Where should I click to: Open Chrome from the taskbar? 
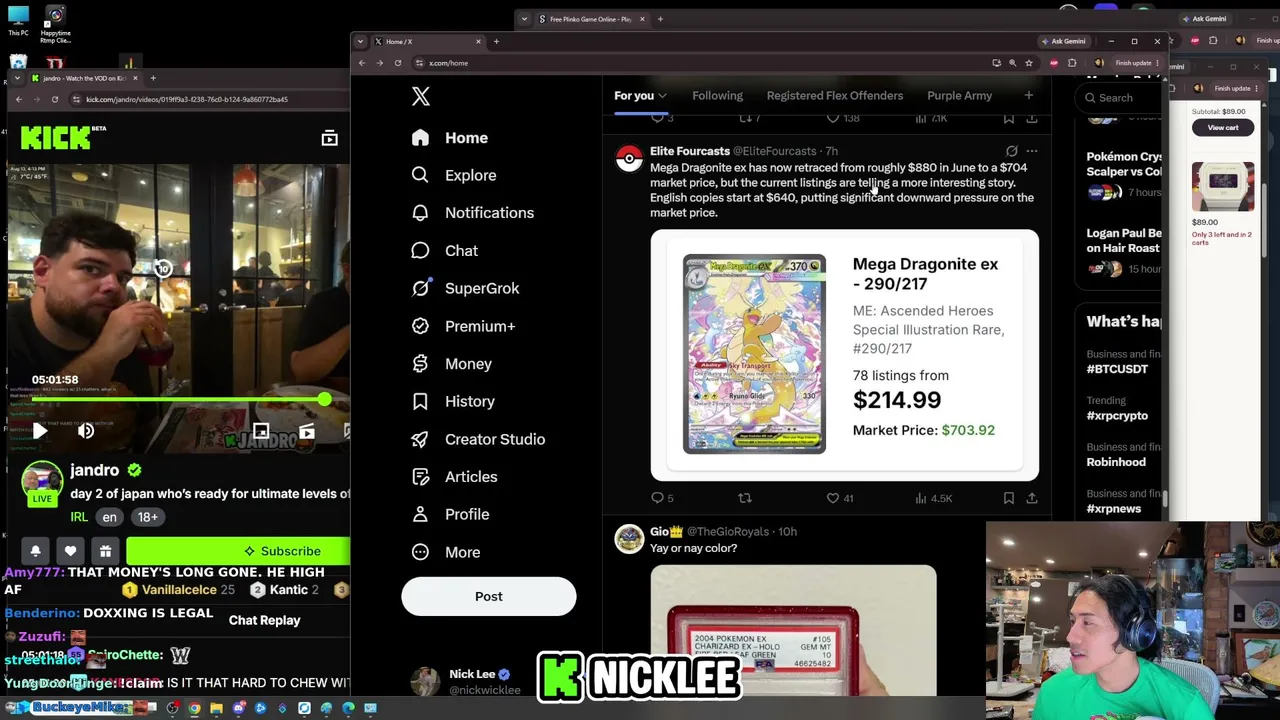194,708
